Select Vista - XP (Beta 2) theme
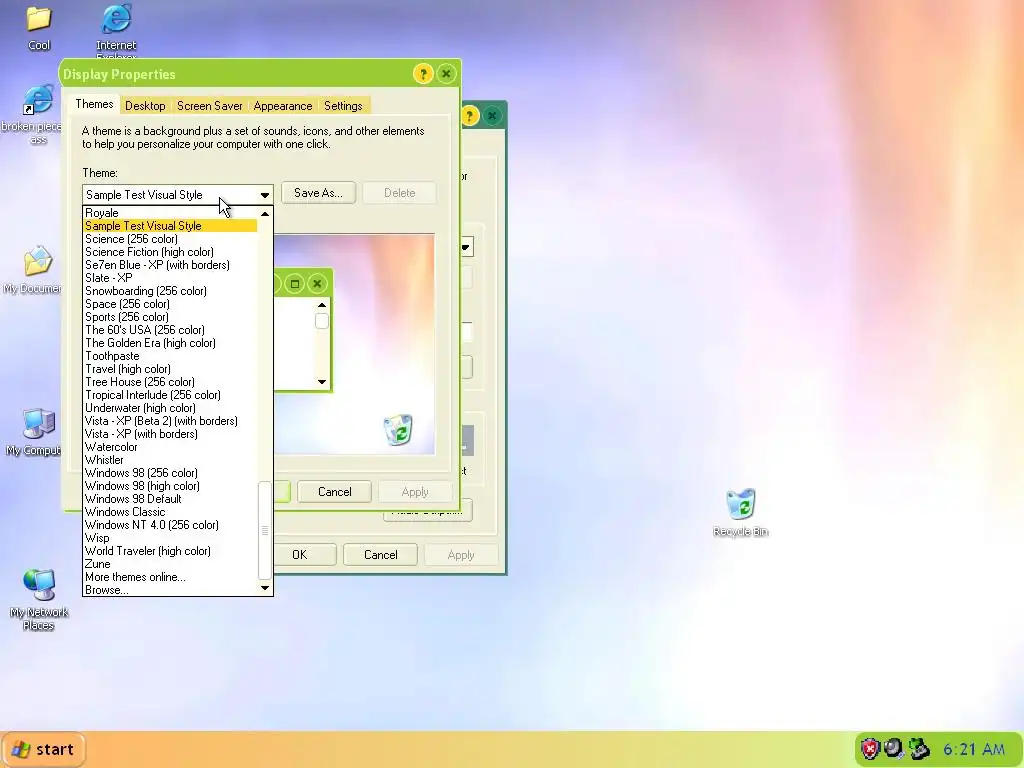Viewport: 1024px width, 768px height. 170,421
